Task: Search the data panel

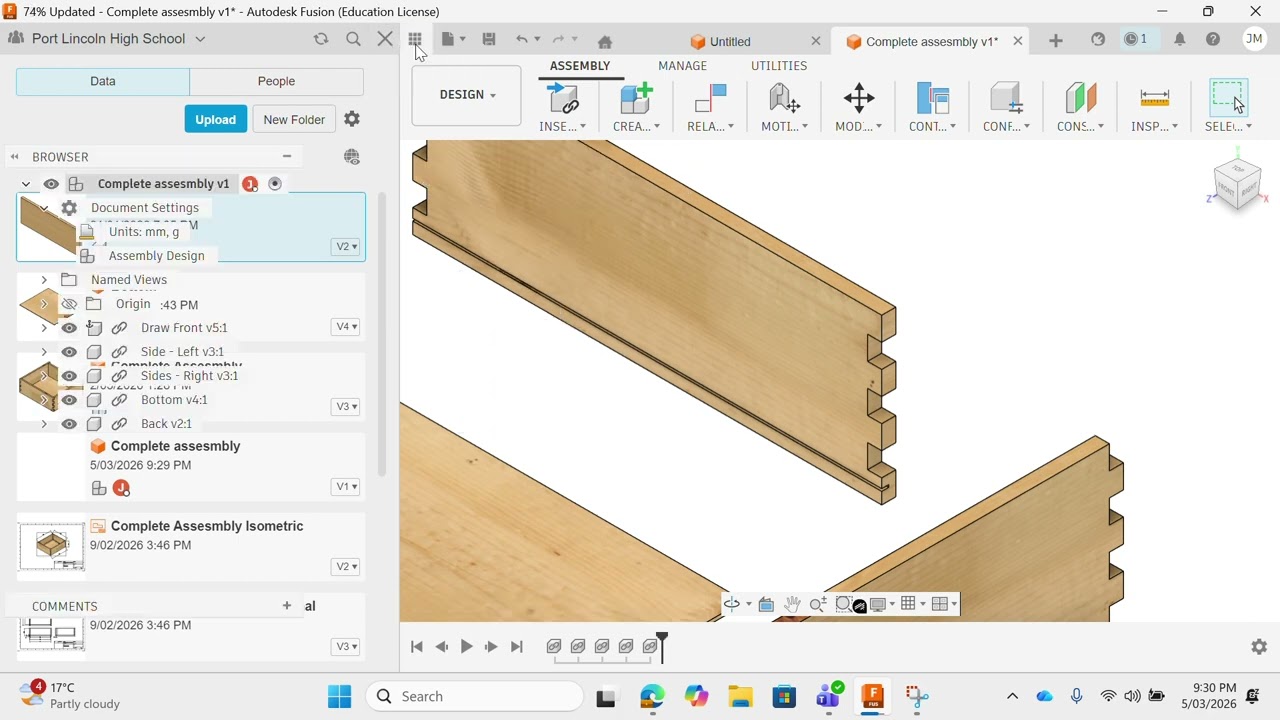Action: 353,39
